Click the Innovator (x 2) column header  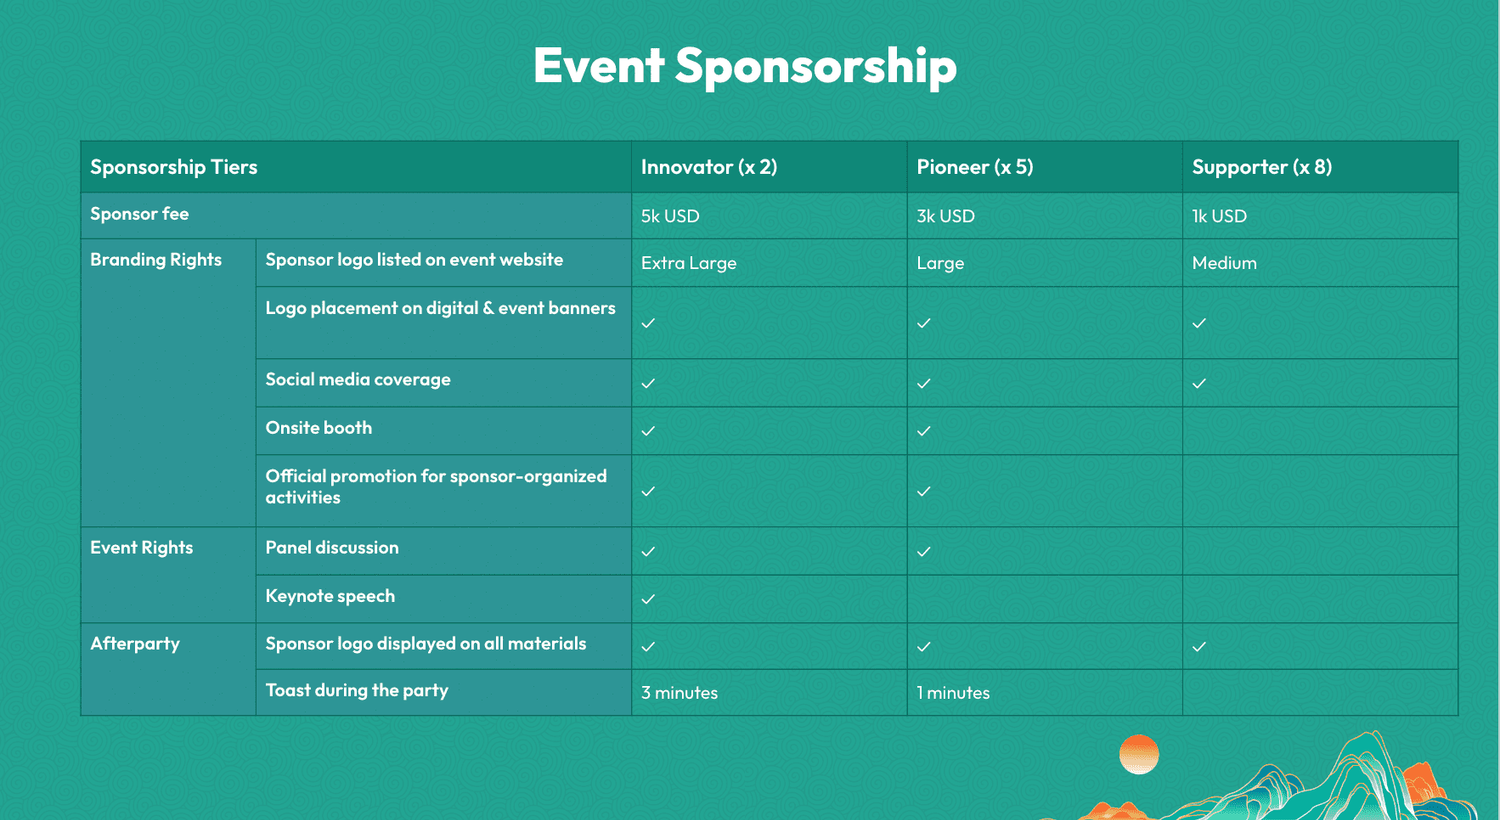(x=709, y=167)
